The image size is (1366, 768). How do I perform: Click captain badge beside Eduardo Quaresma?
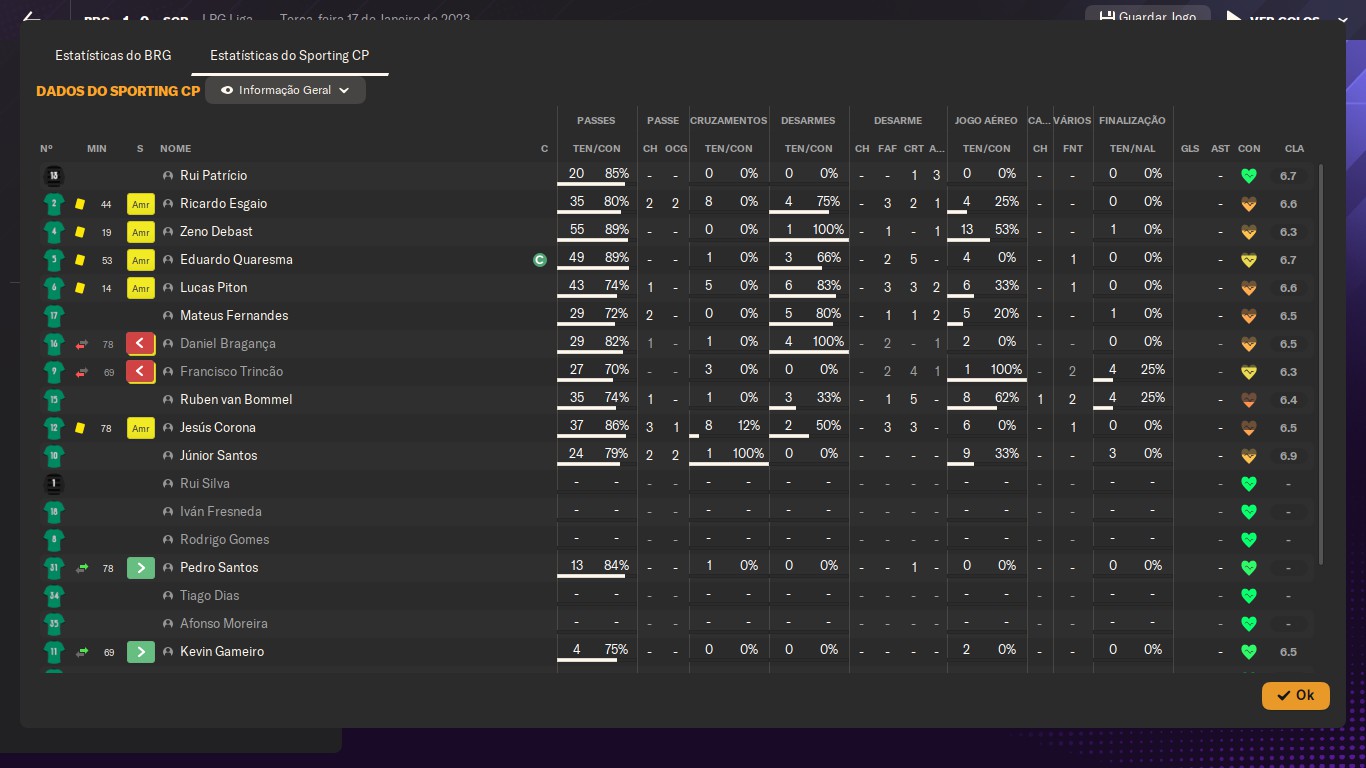click(x=540, y=260)
